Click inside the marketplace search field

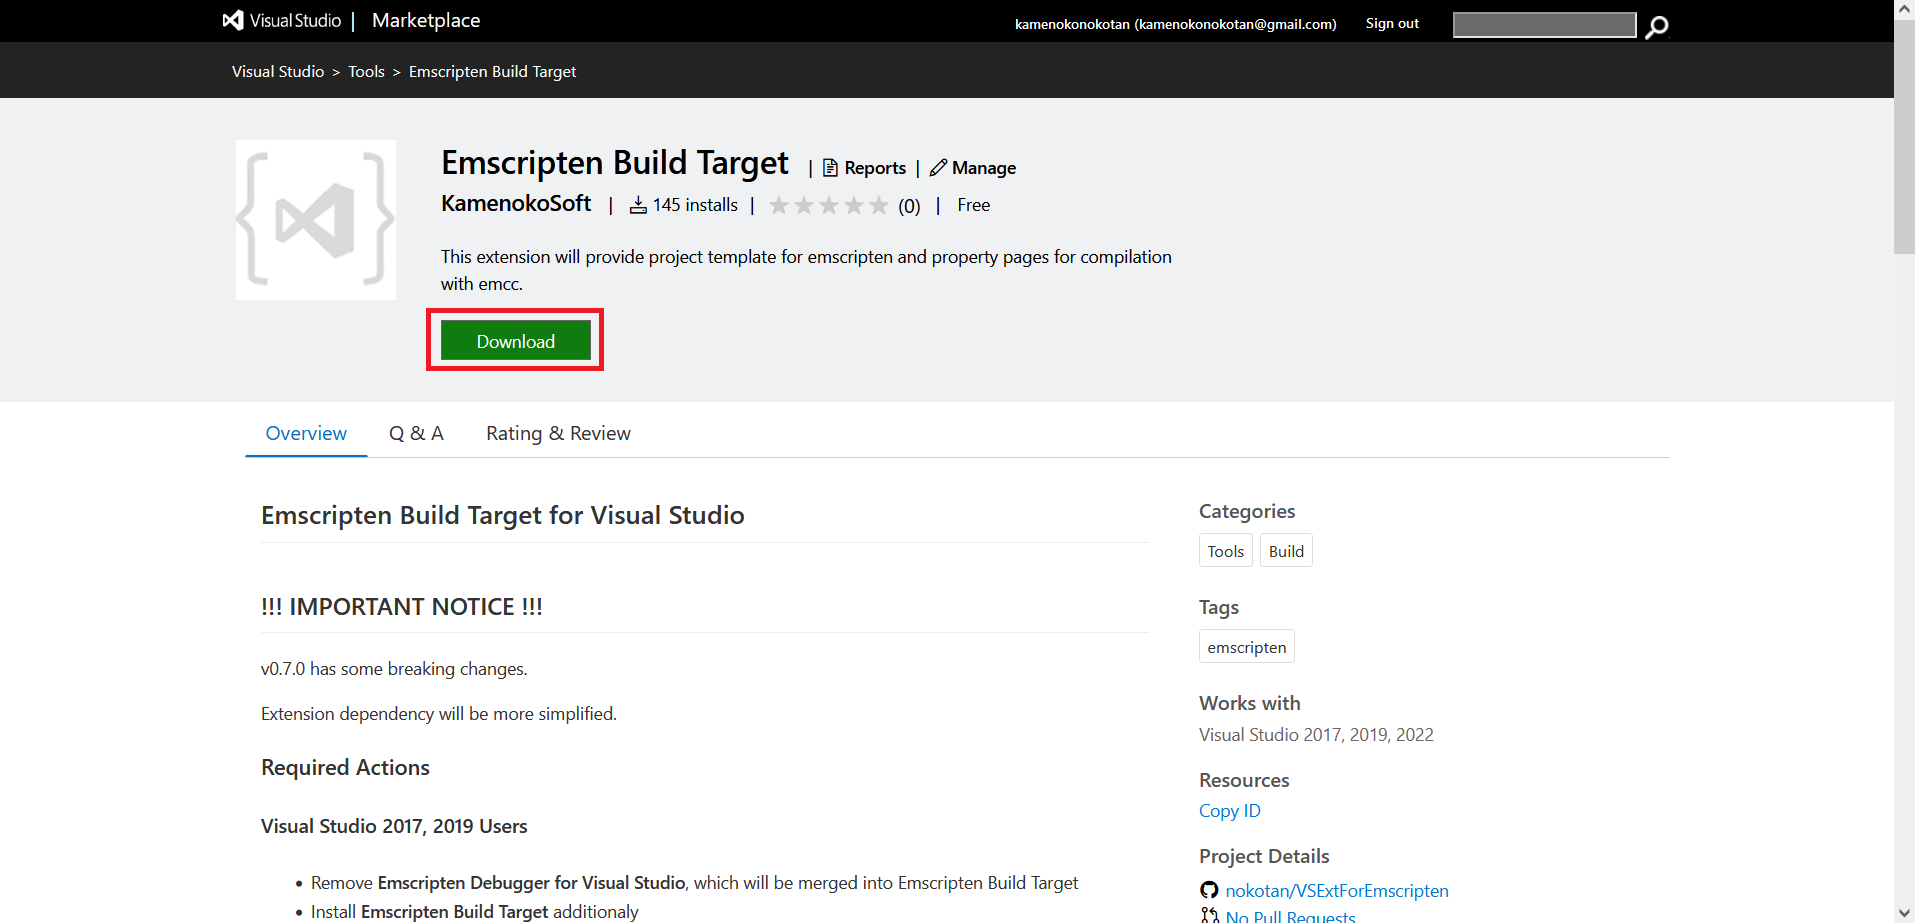1544,25
